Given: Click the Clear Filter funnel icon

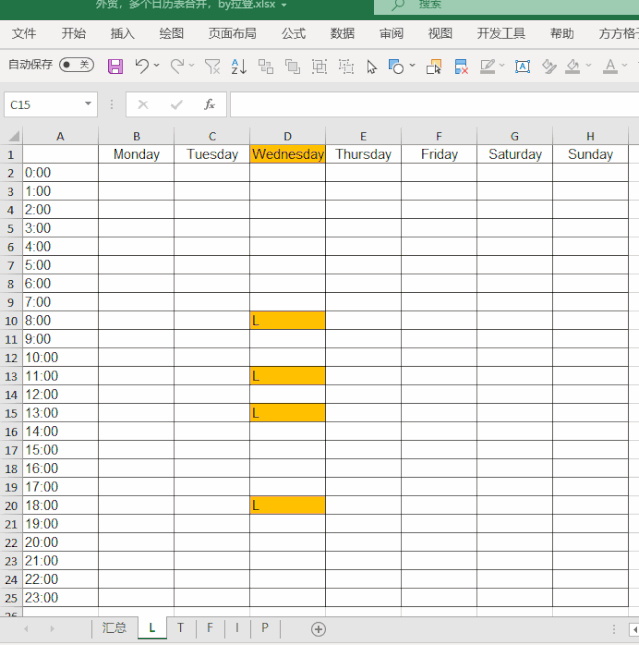Looking at the screenshot, I should pyautogui.click(x=212, y=66).
